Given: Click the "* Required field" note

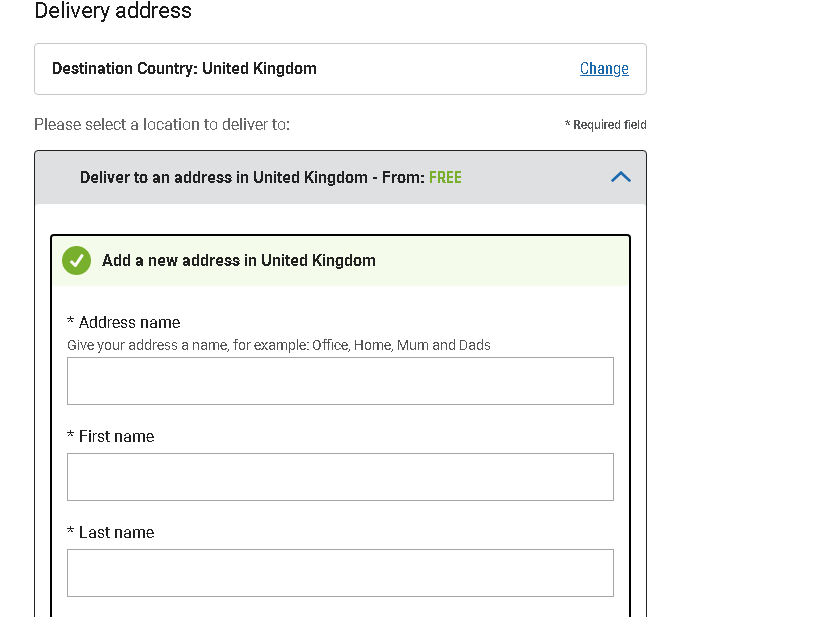Looking at the screenshot, I should pyautogui.click(x=605, y=125).
